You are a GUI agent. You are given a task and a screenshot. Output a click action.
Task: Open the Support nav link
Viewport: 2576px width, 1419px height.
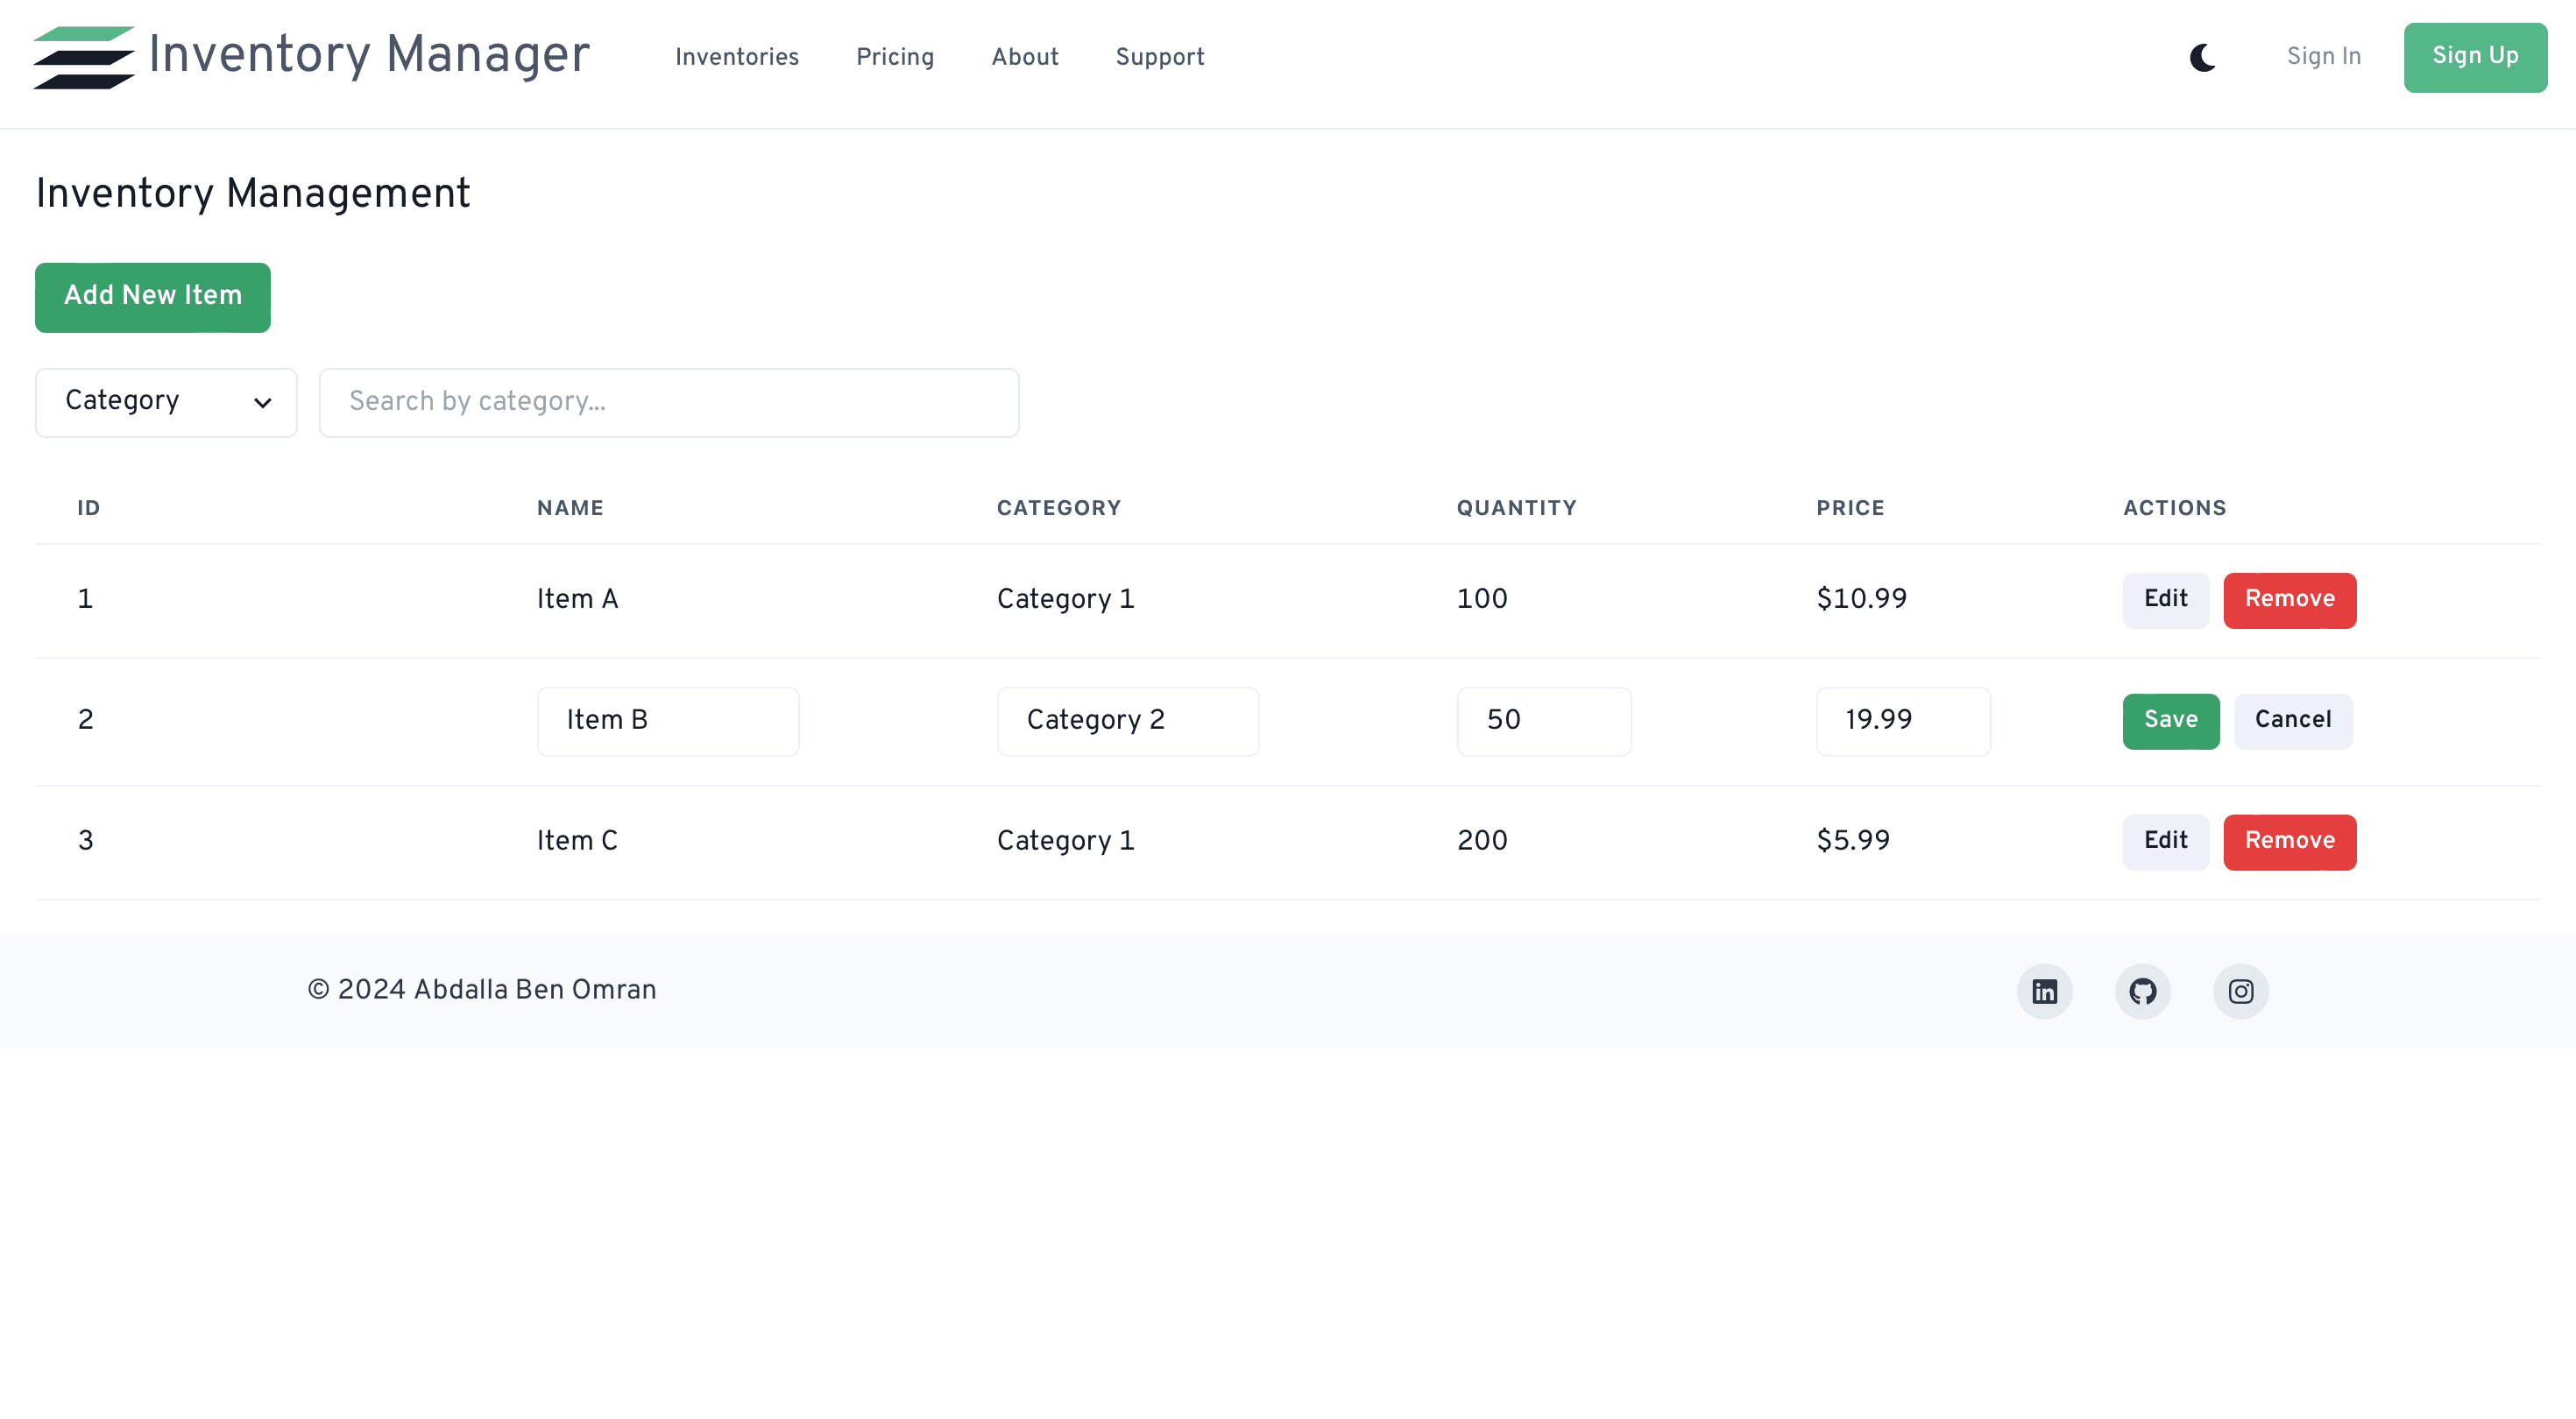[x=1159, y=57]
